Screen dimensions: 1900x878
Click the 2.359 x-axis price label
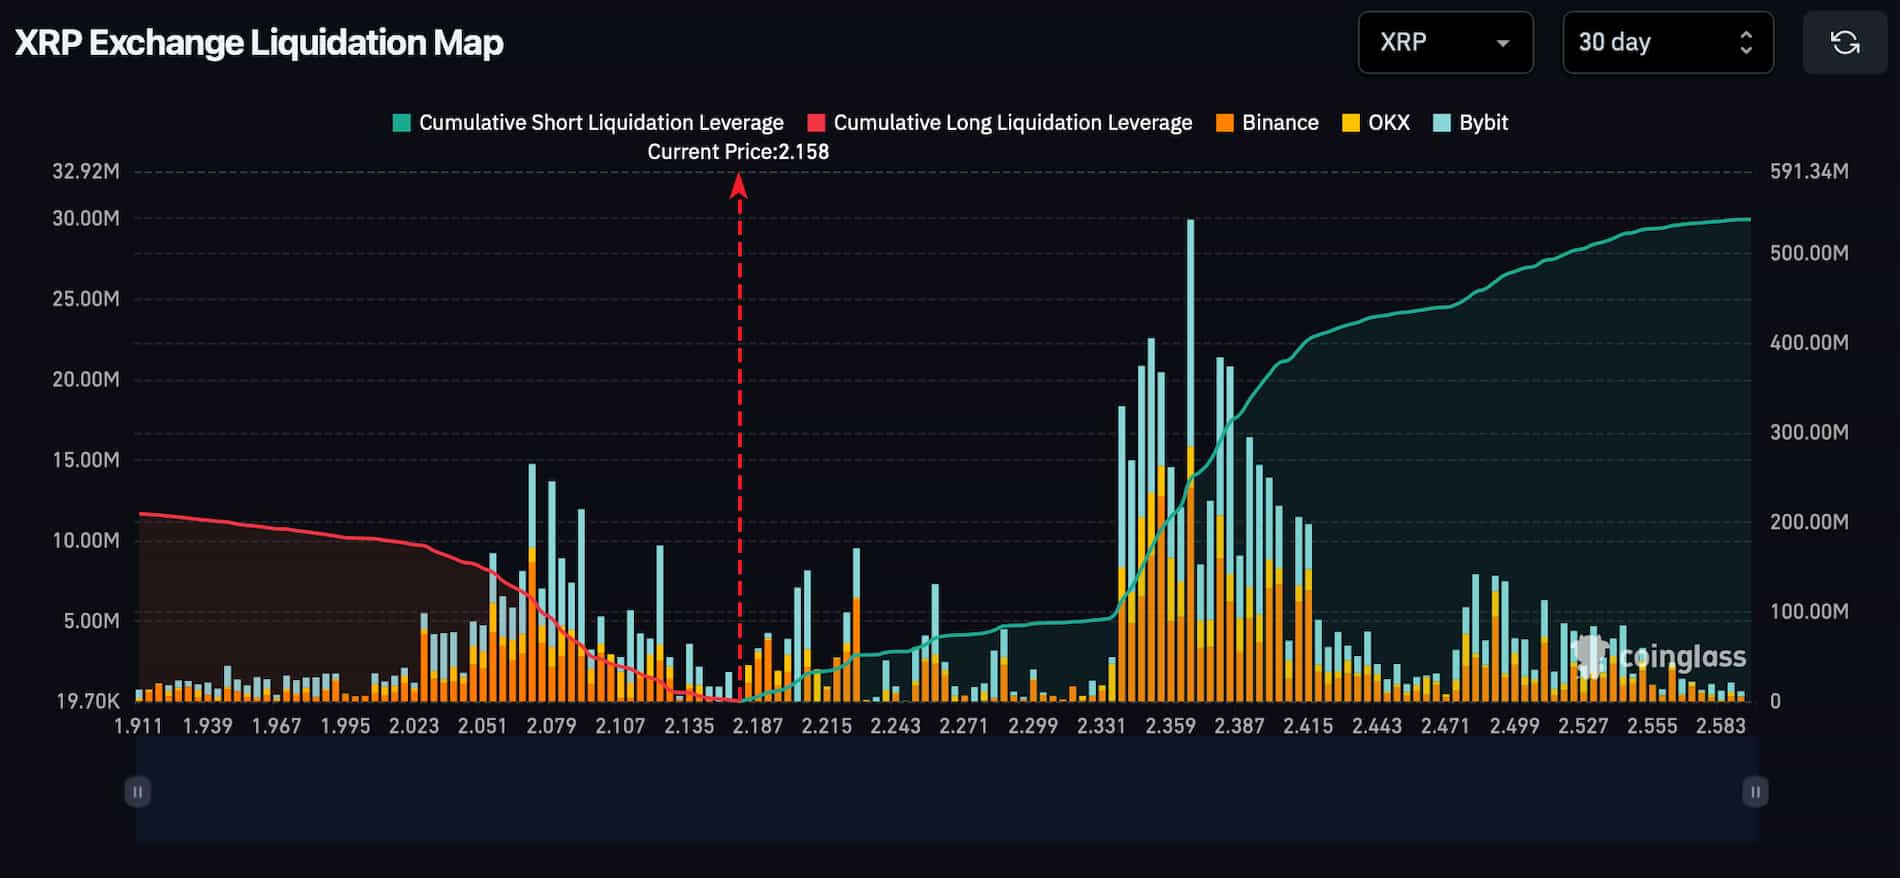pyautogui.click(x=1170, y=726)
